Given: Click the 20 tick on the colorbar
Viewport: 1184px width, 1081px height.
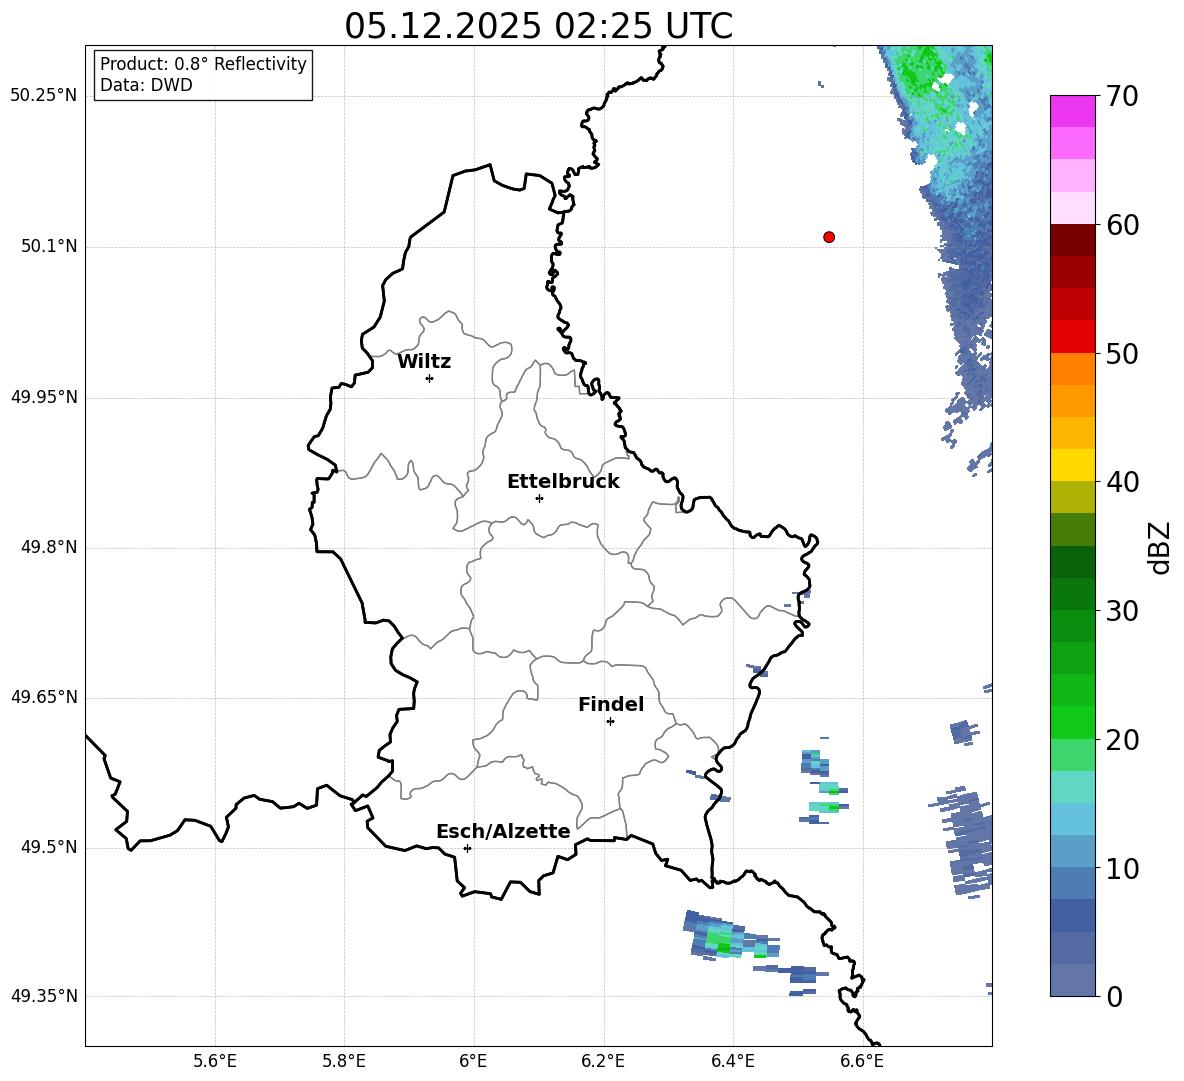Looking at the screenshot, I should [1122, 740].
